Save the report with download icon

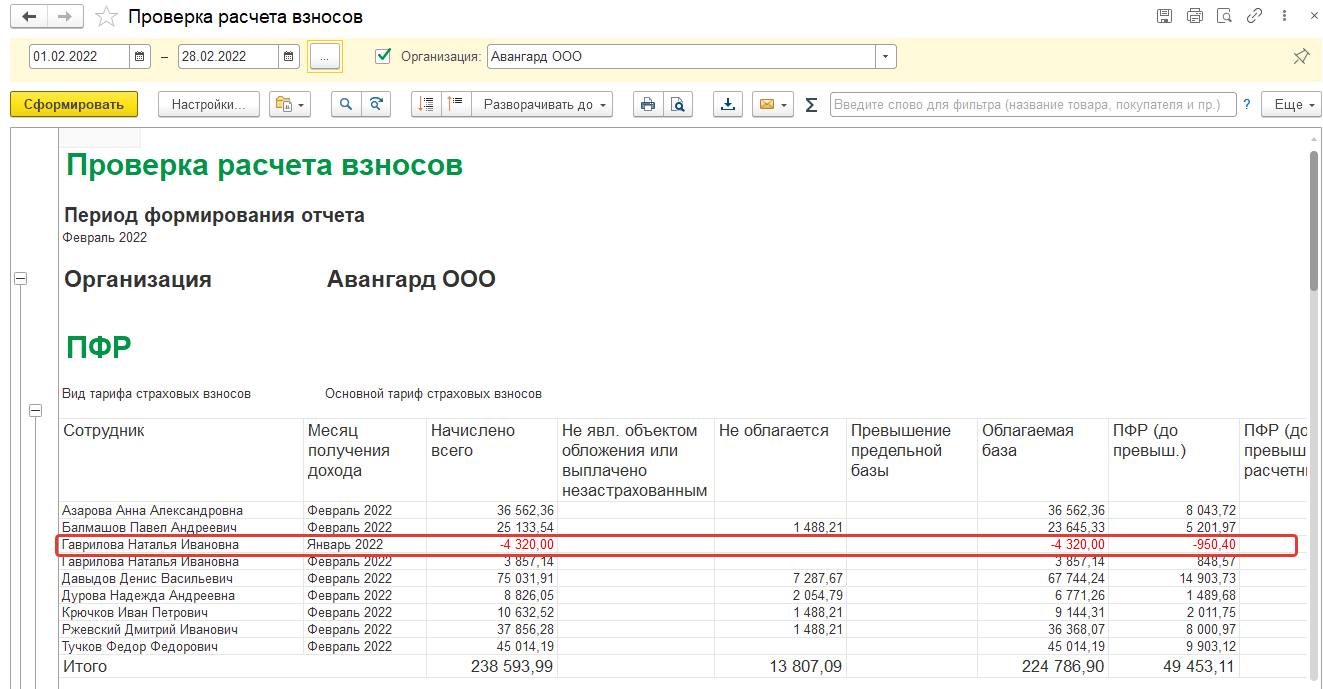(x=728, y=104)
